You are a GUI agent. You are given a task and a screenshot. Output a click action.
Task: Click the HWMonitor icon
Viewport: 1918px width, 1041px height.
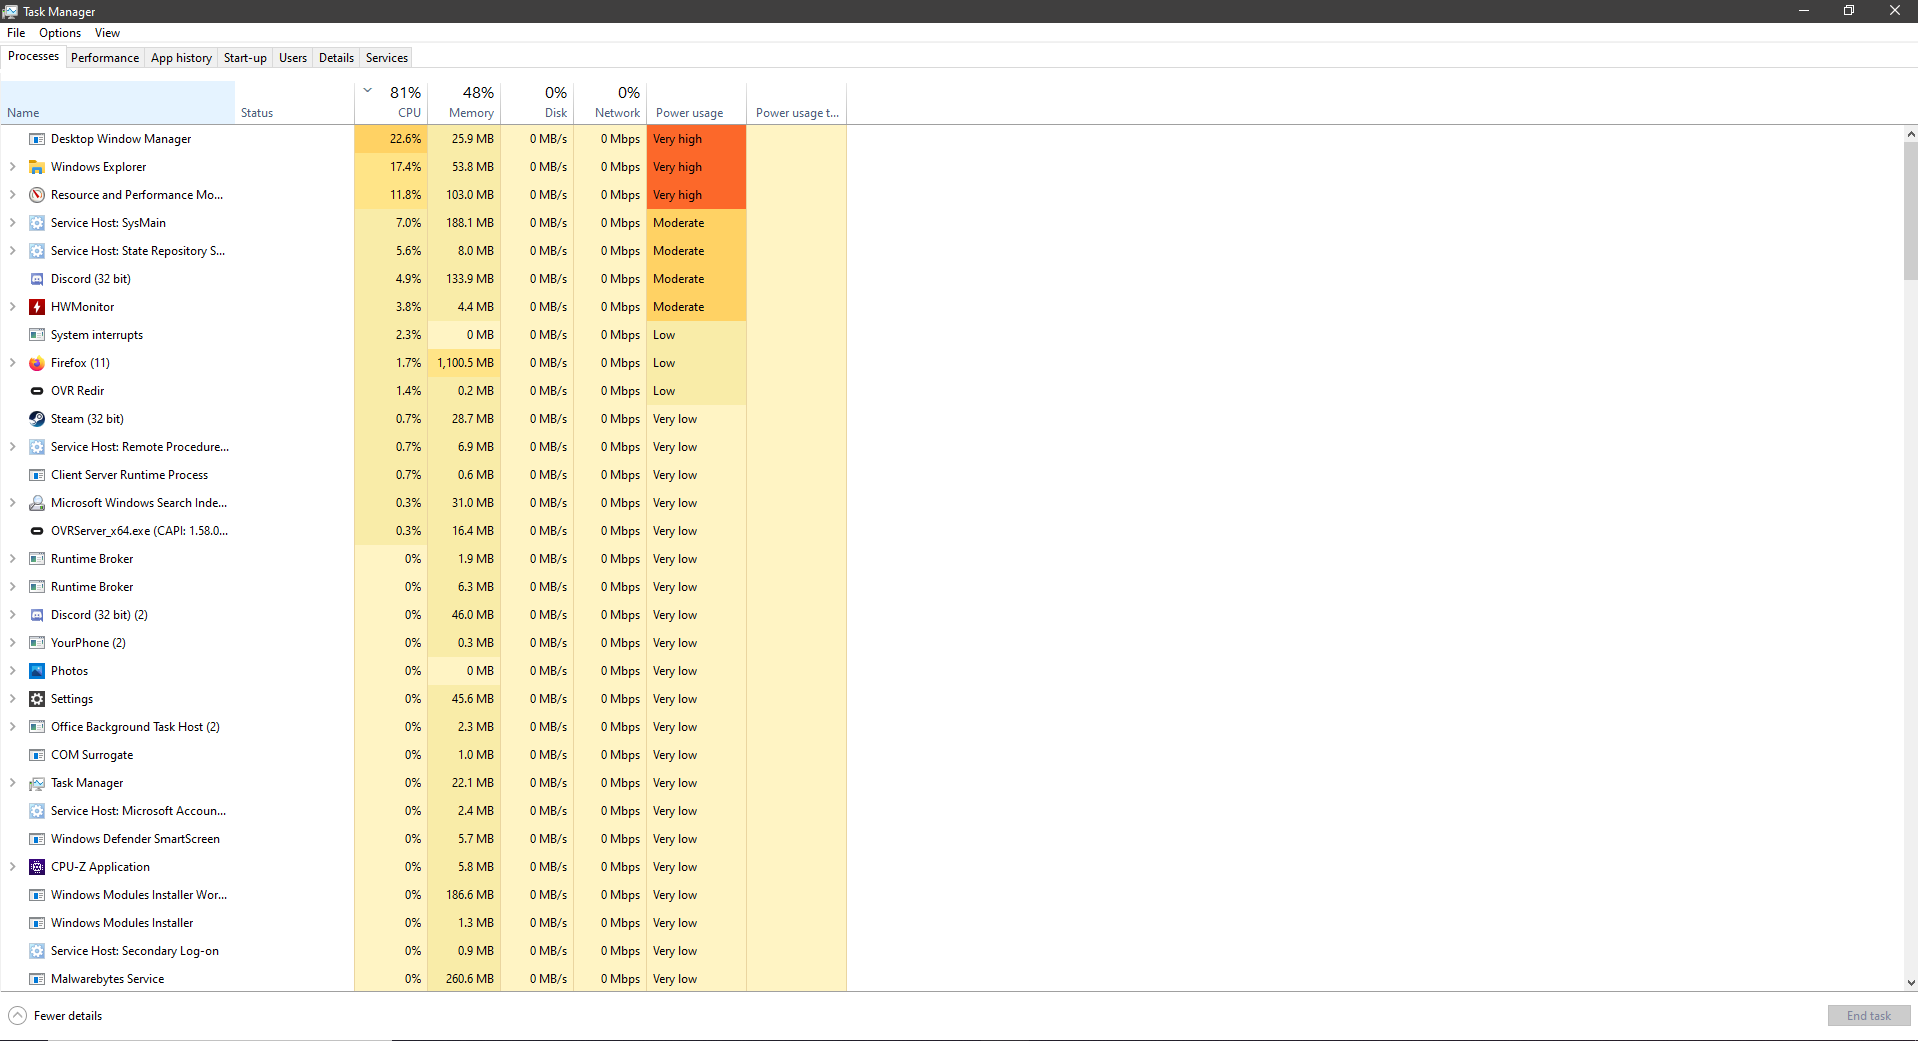(x=37, y=307)
